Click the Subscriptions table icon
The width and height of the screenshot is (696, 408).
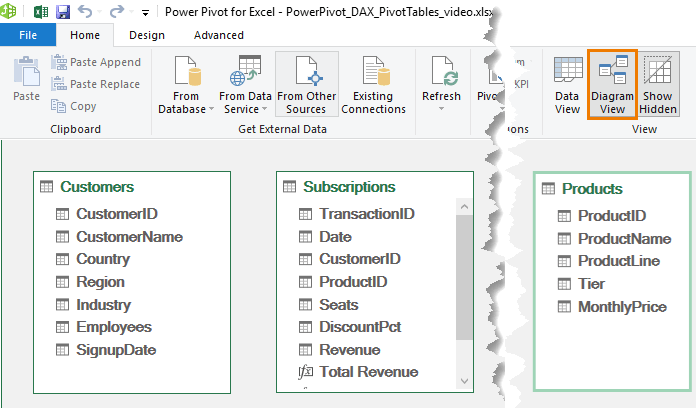(289, 187)
